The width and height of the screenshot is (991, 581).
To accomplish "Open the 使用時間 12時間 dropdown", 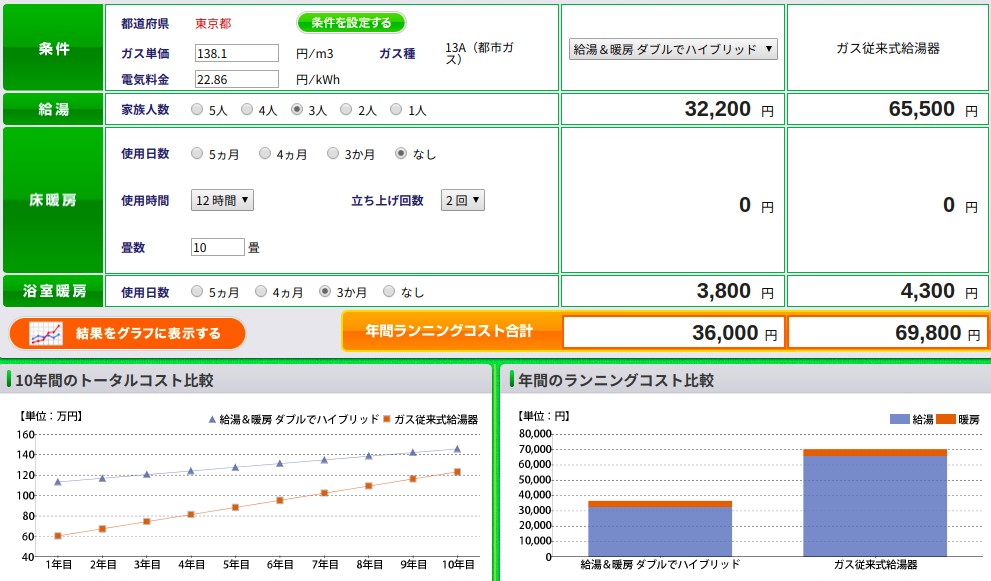I will pyautogui.click(x=222, y=200).
